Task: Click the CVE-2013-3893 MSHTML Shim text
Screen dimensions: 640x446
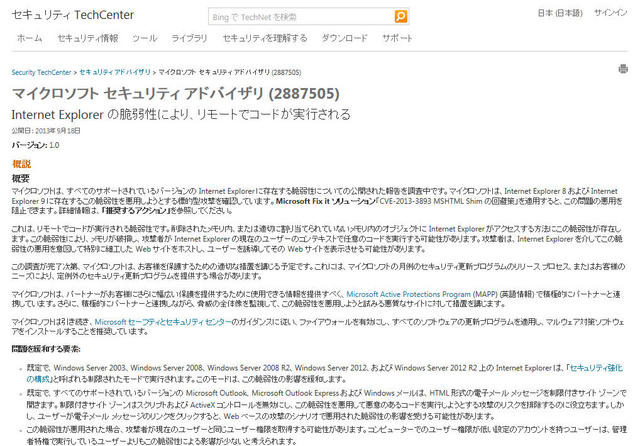Action: 431,201
